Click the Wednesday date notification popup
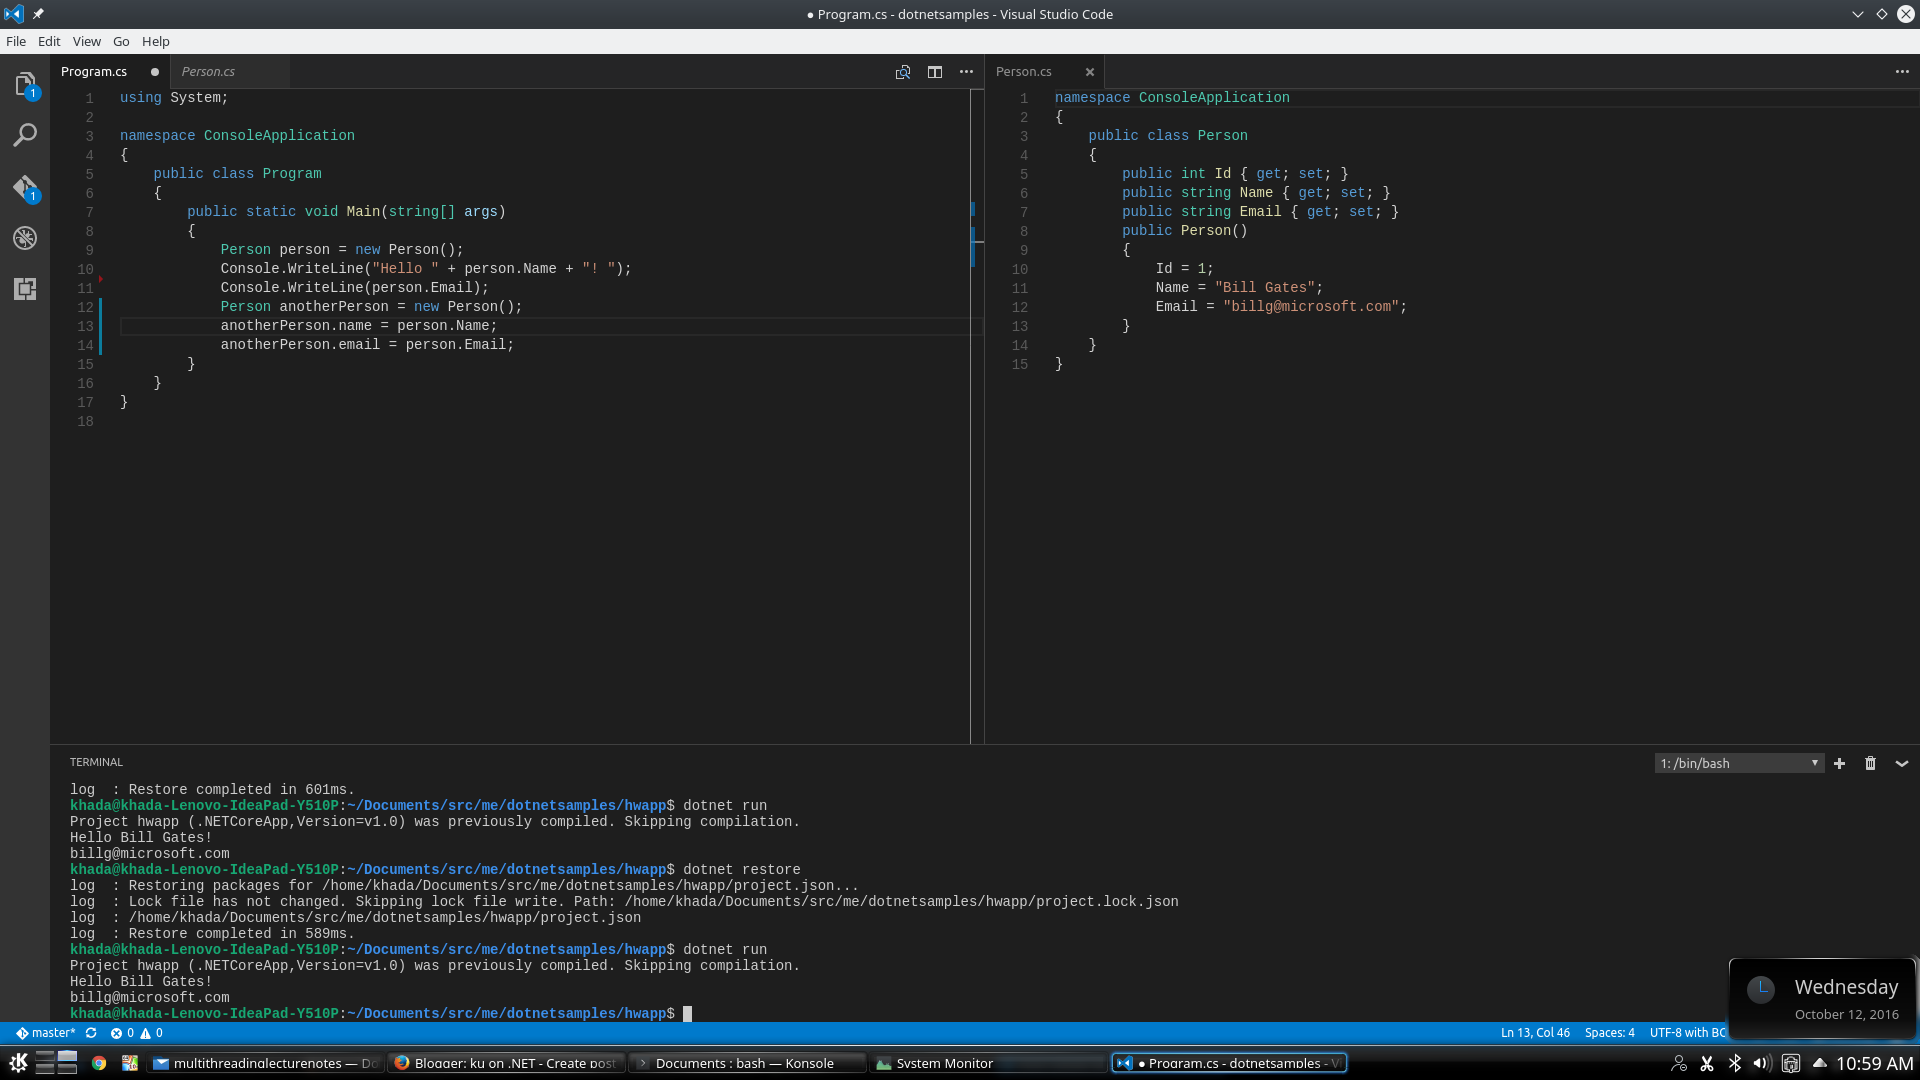The width and height of the screenshot is (1920, 1080). click(x=1823, y=999)
